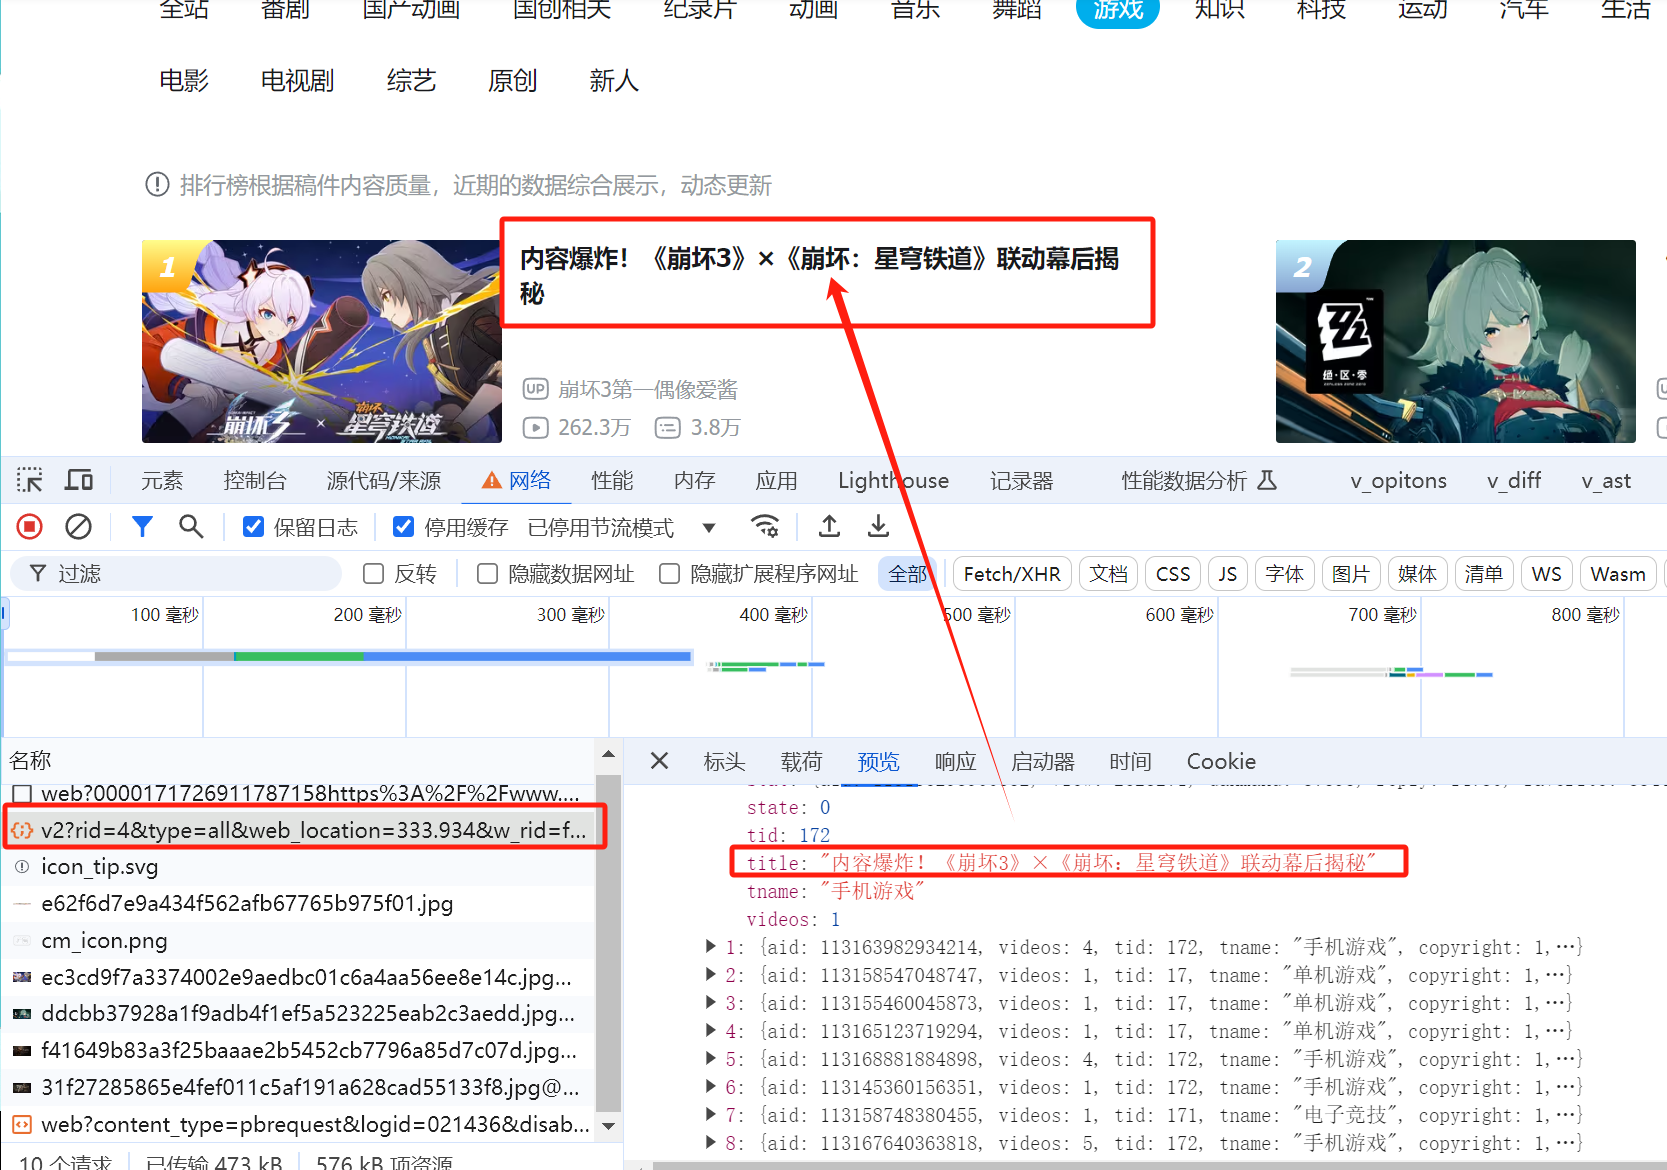Viewport: 1667px width, 1170px height.
Task: Click the danmaku count icon for 3.8万
Action: (x=667, y=428)
